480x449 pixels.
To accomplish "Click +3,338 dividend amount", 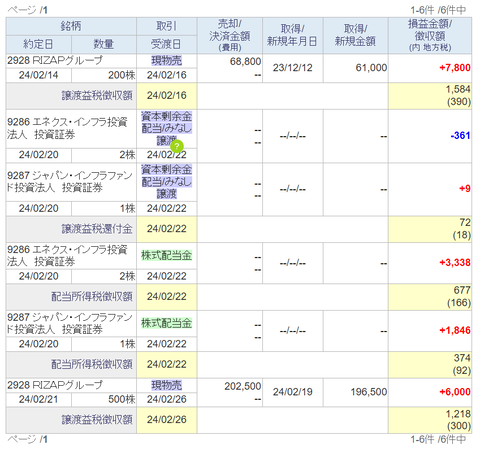I will pos(455,263).
